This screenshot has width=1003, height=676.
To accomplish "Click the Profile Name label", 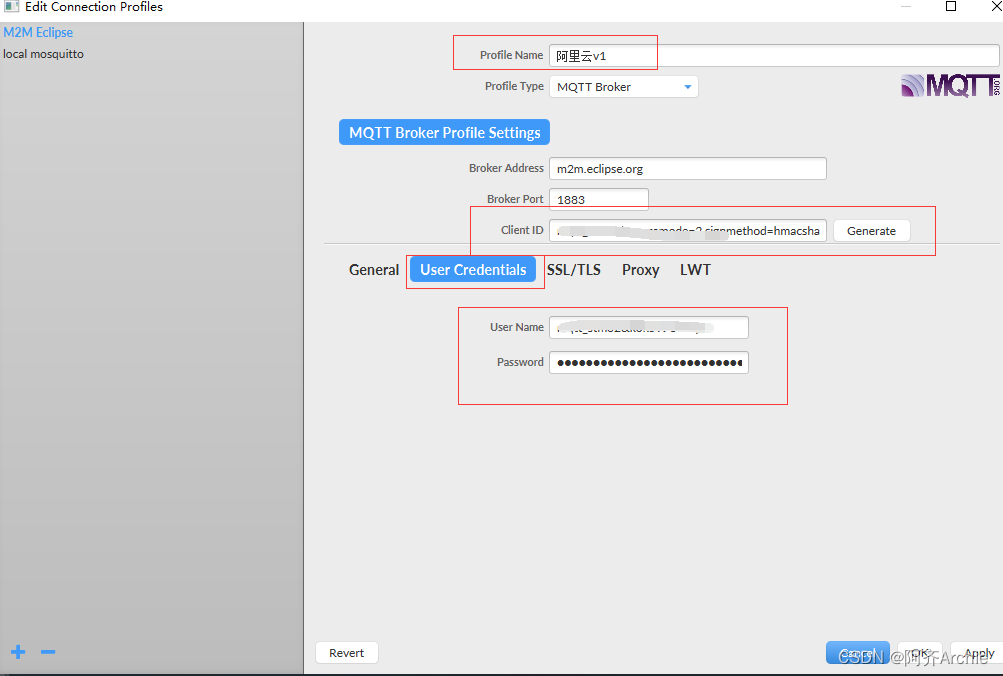I will tap(511, 55).
